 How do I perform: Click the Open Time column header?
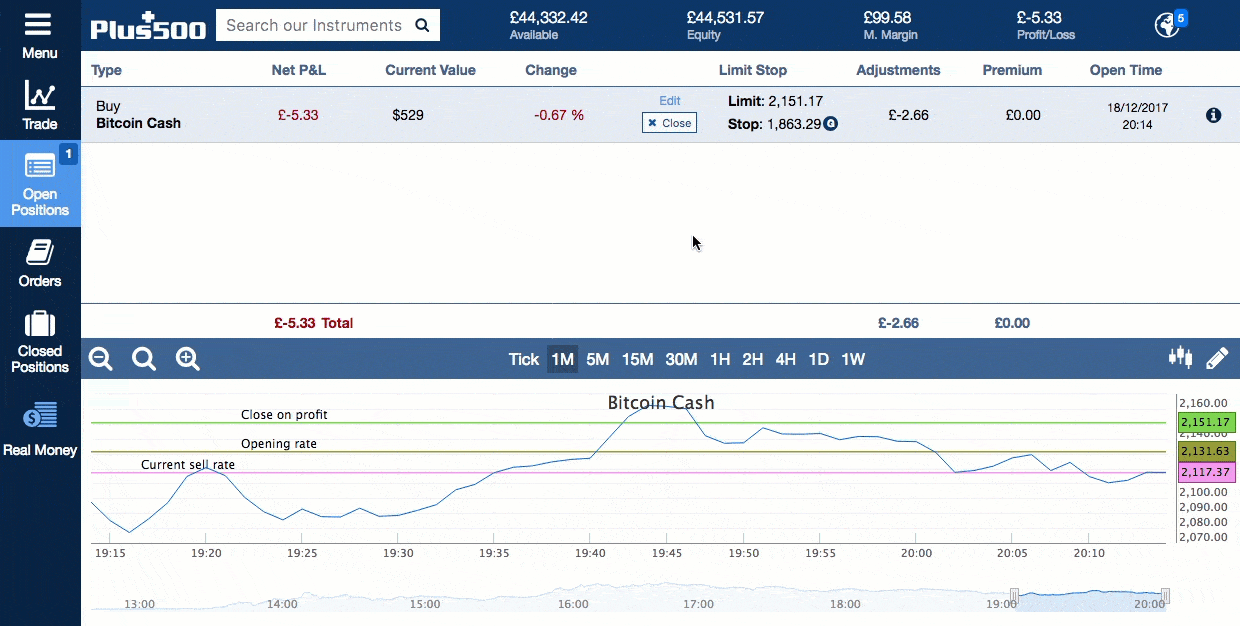1126,70
